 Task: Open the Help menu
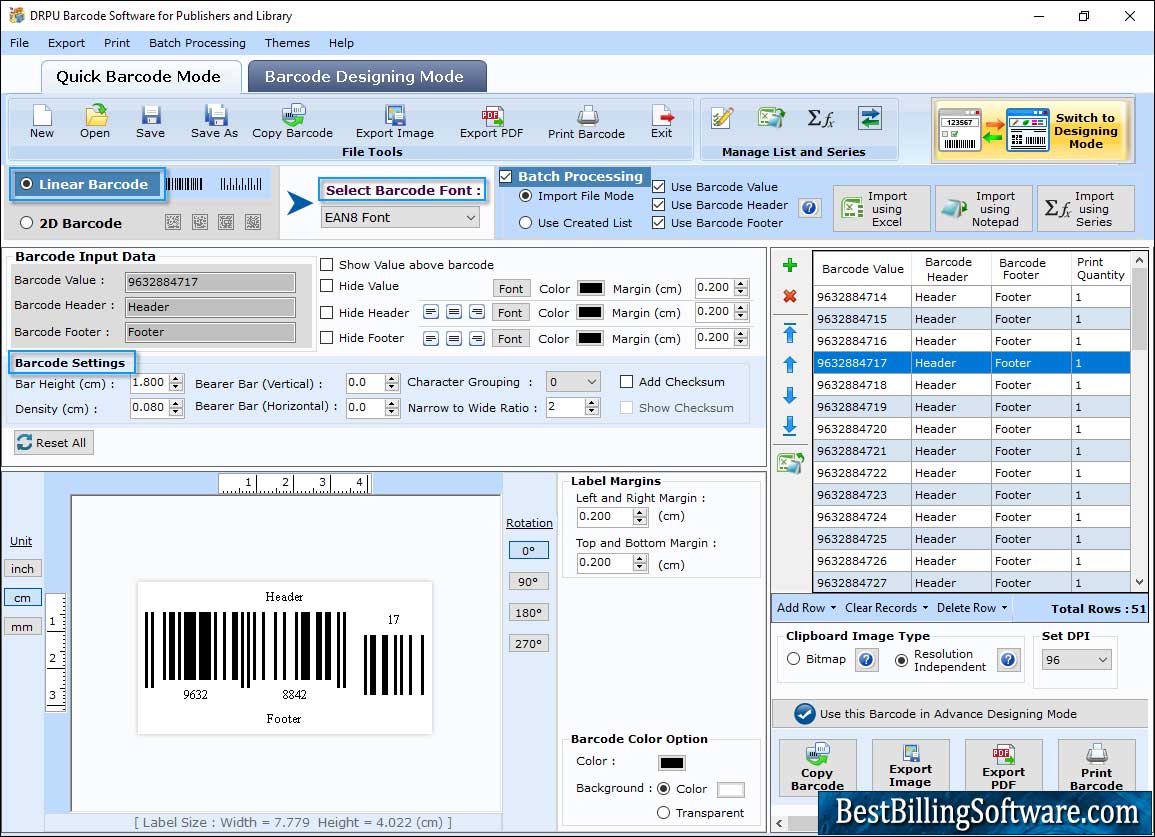(x=341, y=43)
